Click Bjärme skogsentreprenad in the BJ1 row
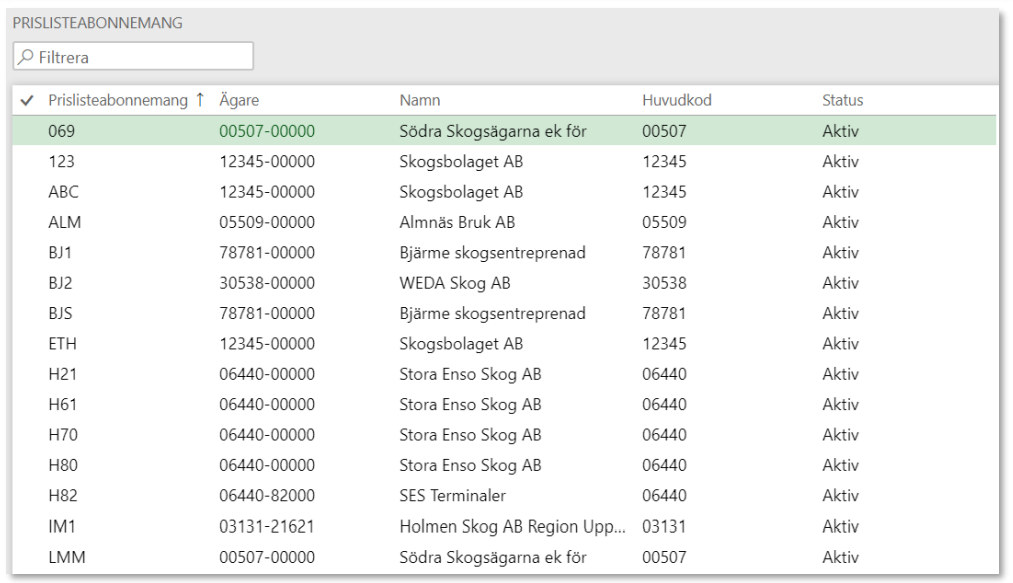The width and height of the screenshot is (1013, 583). [x=492, y=252]
